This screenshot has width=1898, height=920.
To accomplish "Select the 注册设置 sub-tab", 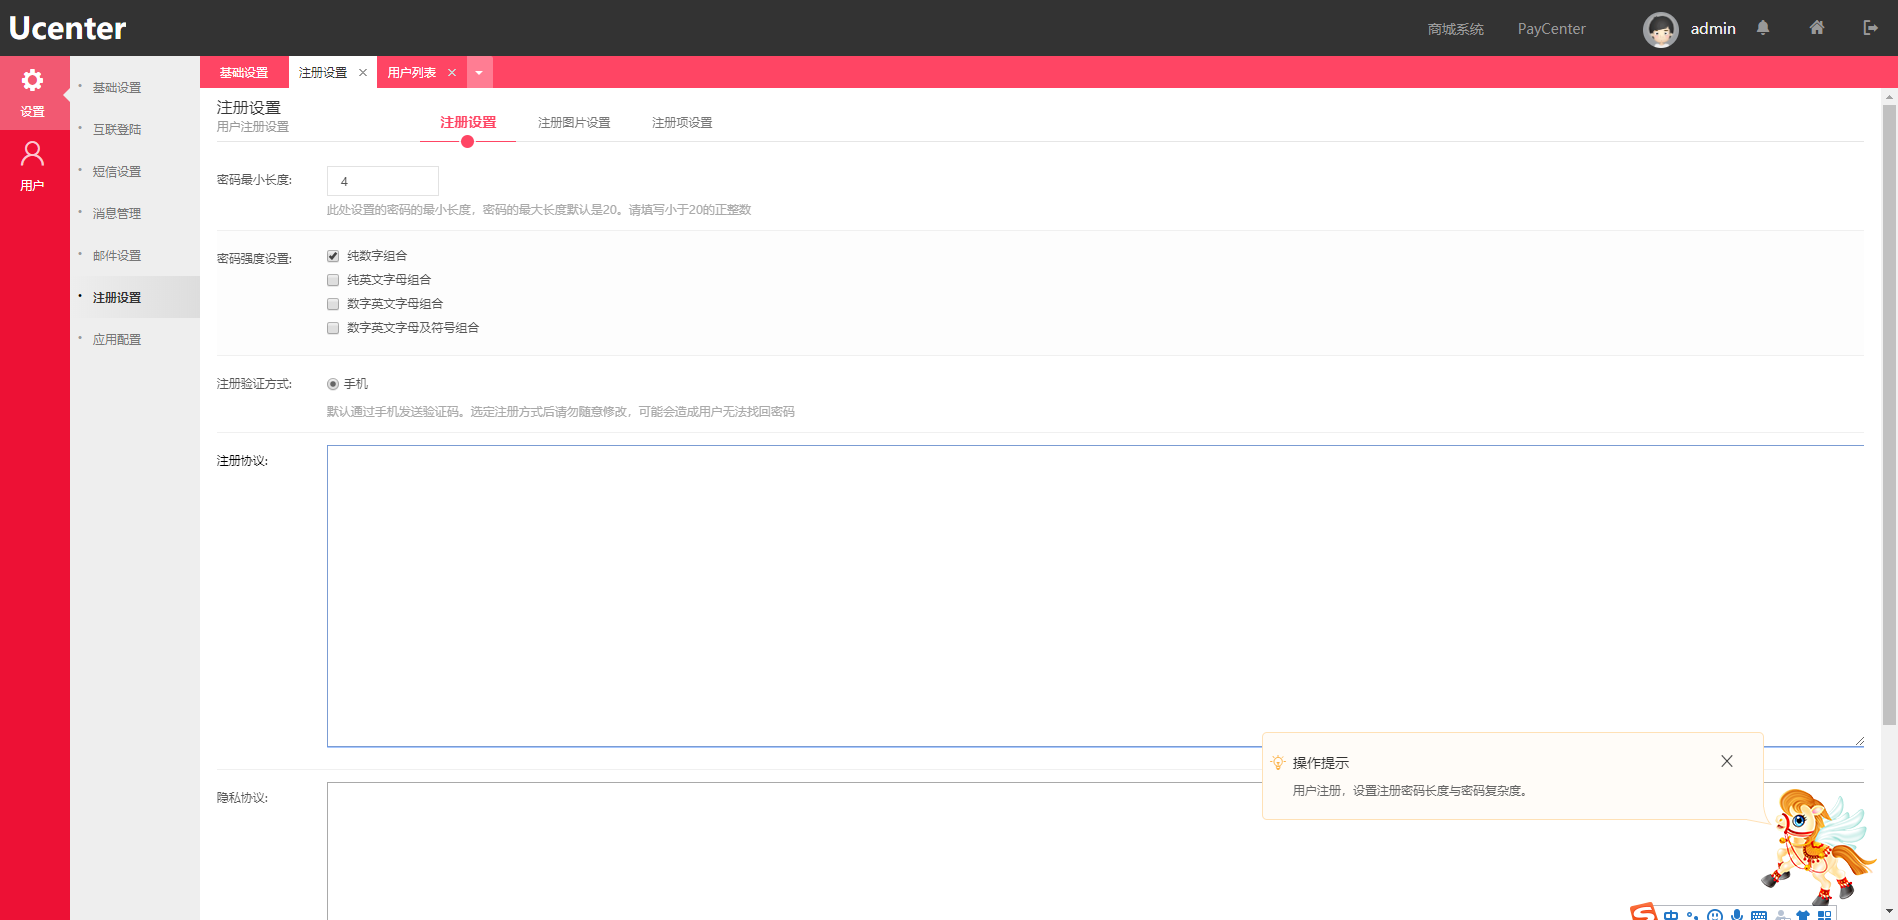I will point(468,122).
